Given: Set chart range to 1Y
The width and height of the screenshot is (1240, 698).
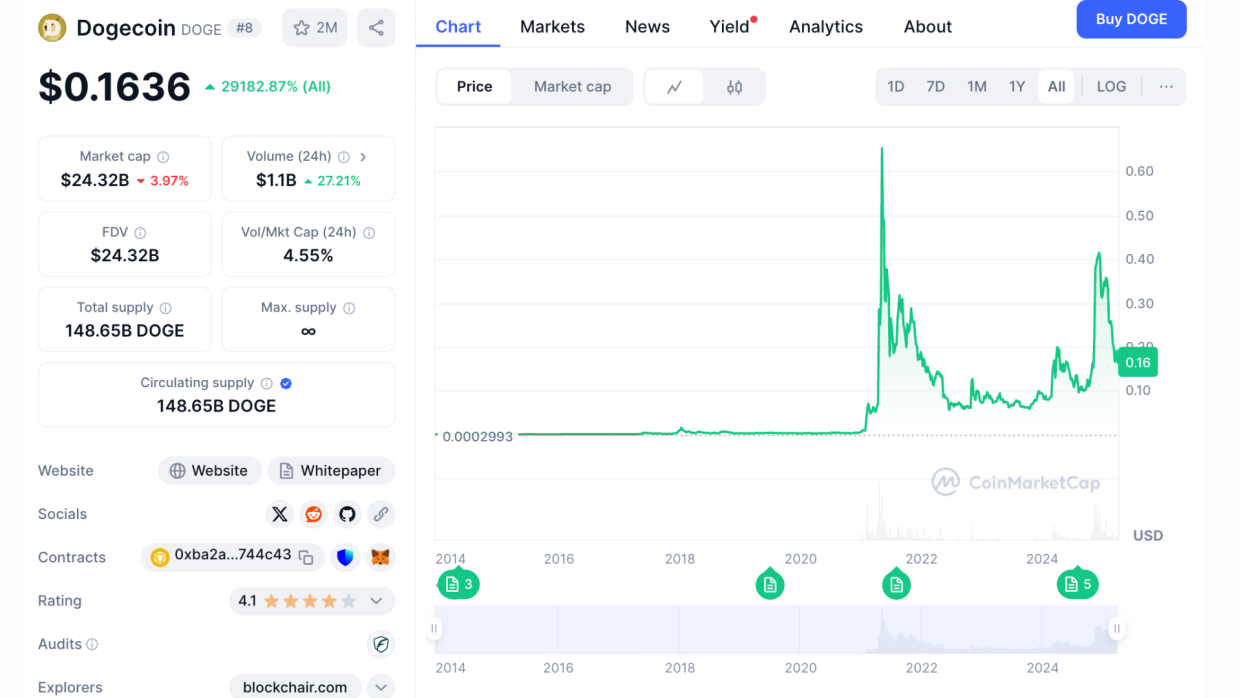Looking at the screenshot, I should click(x=1017, y=87).
